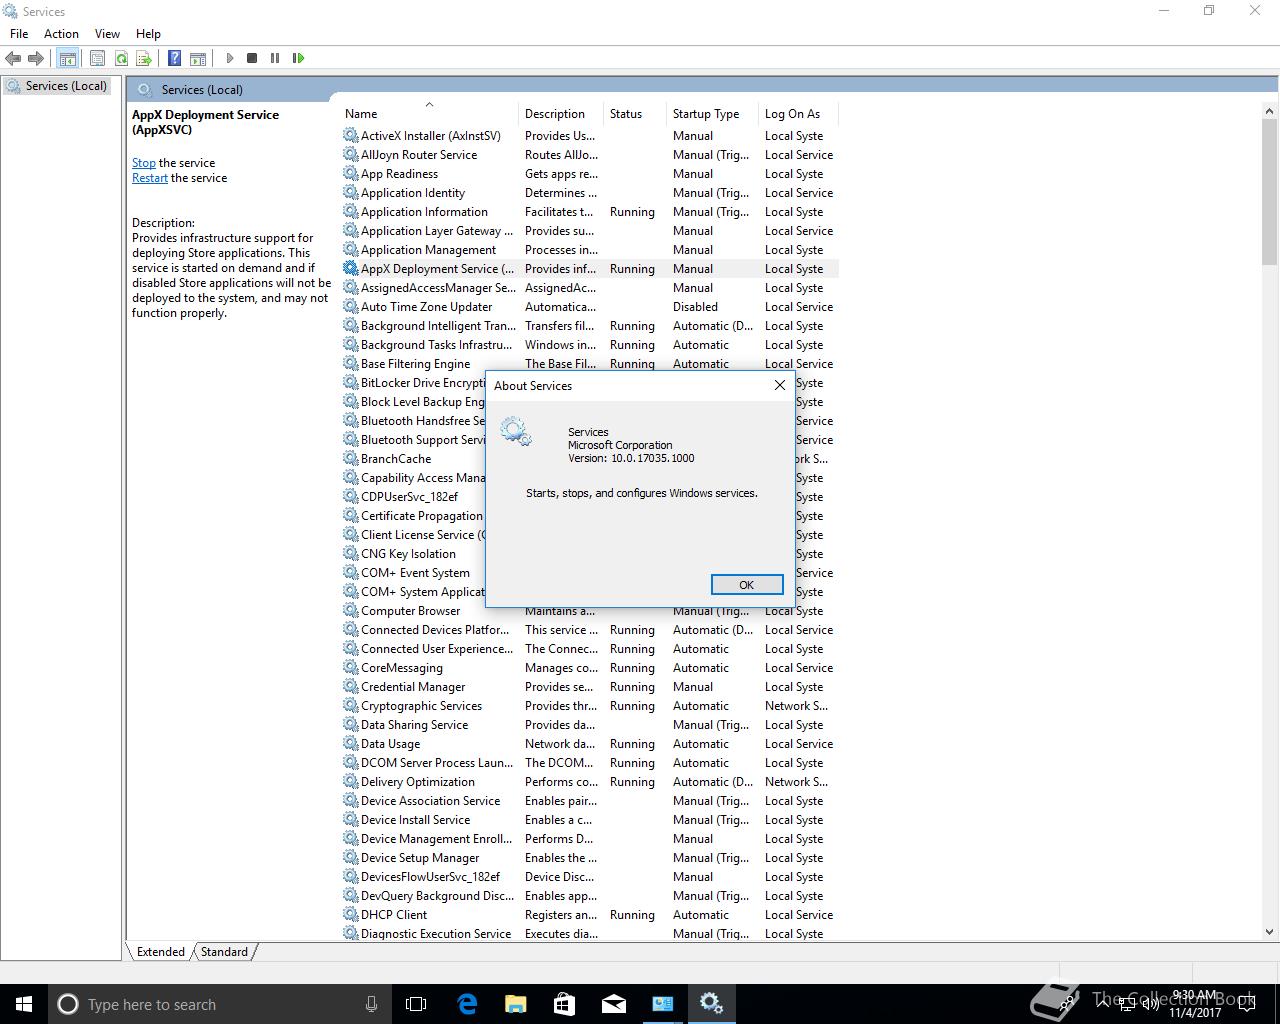This screenshot has height=1024, width=1280.
Task: Sort by the Log On As column header
Action: 798,113
